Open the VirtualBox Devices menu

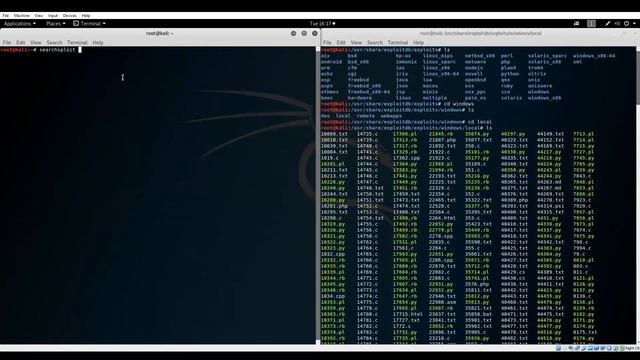[69, 16]
